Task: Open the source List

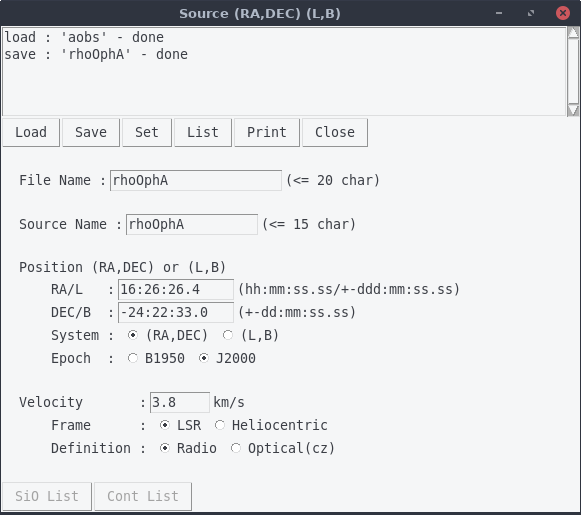Action: coord(203,133)
